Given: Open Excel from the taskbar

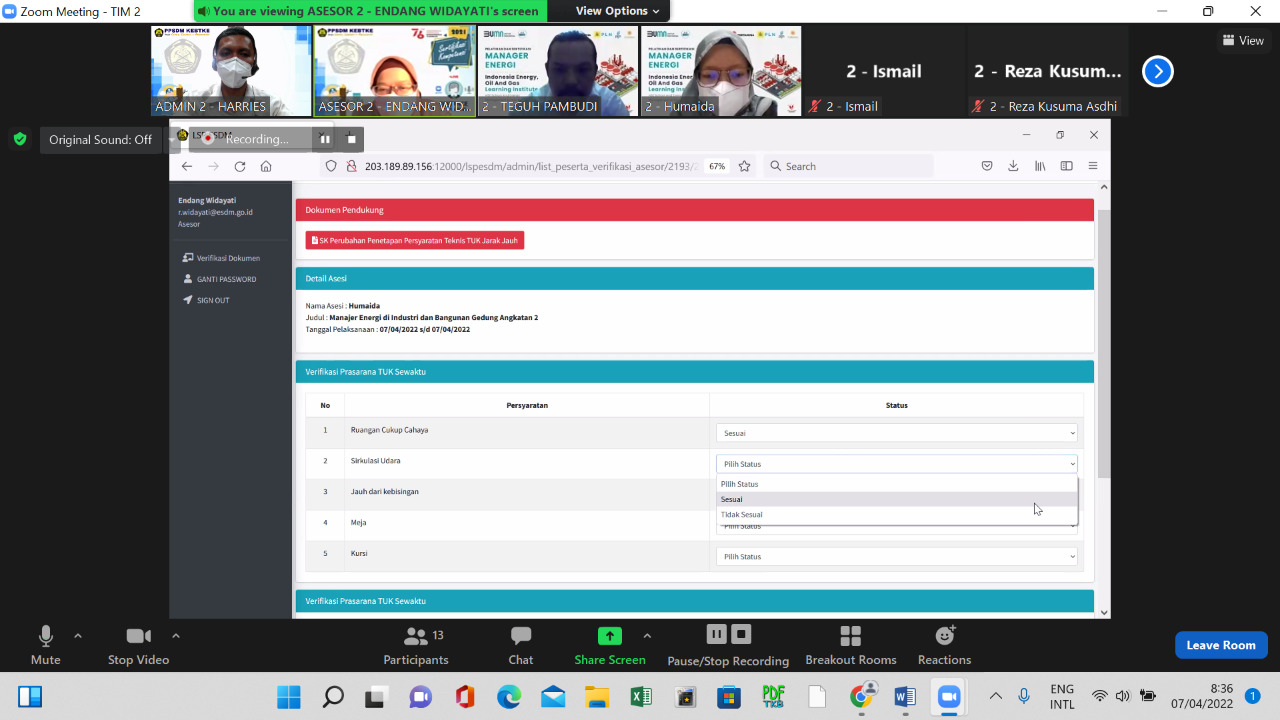Looking at the screenshot, I should [x=641, y=697].
